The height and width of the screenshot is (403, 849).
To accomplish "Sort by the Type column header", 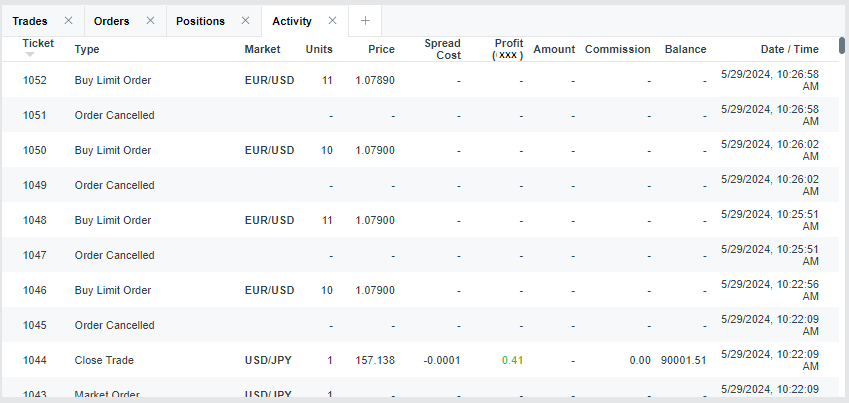I will click(87, 49).
